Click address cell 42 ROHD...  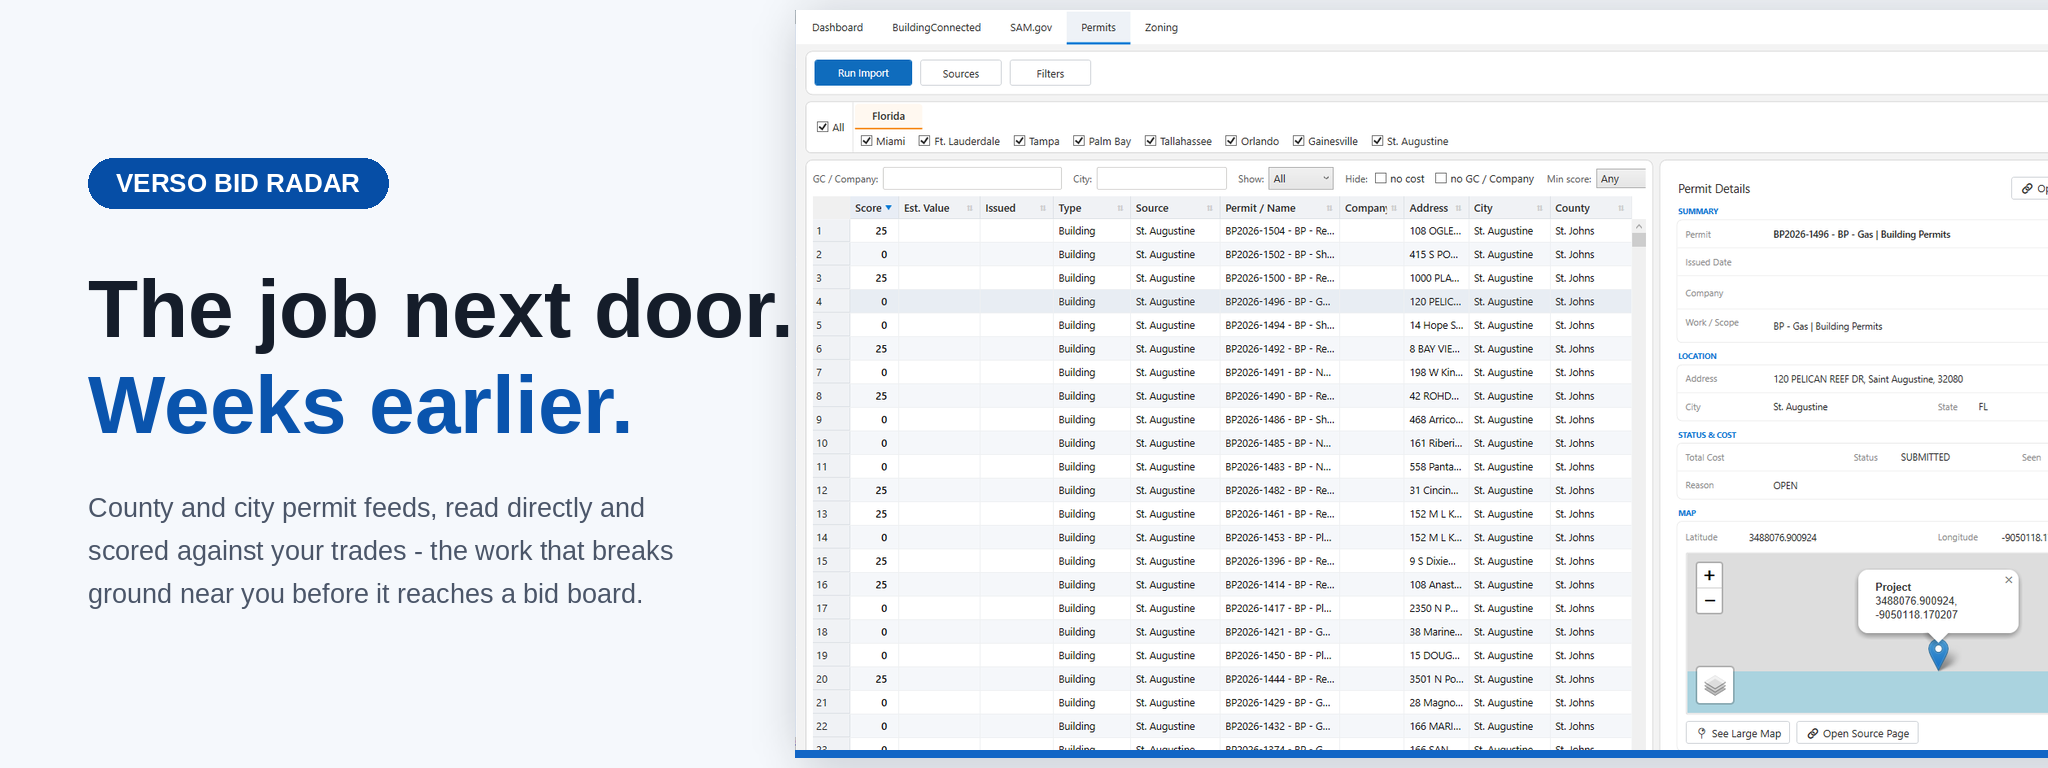[x=1435, y=396]
